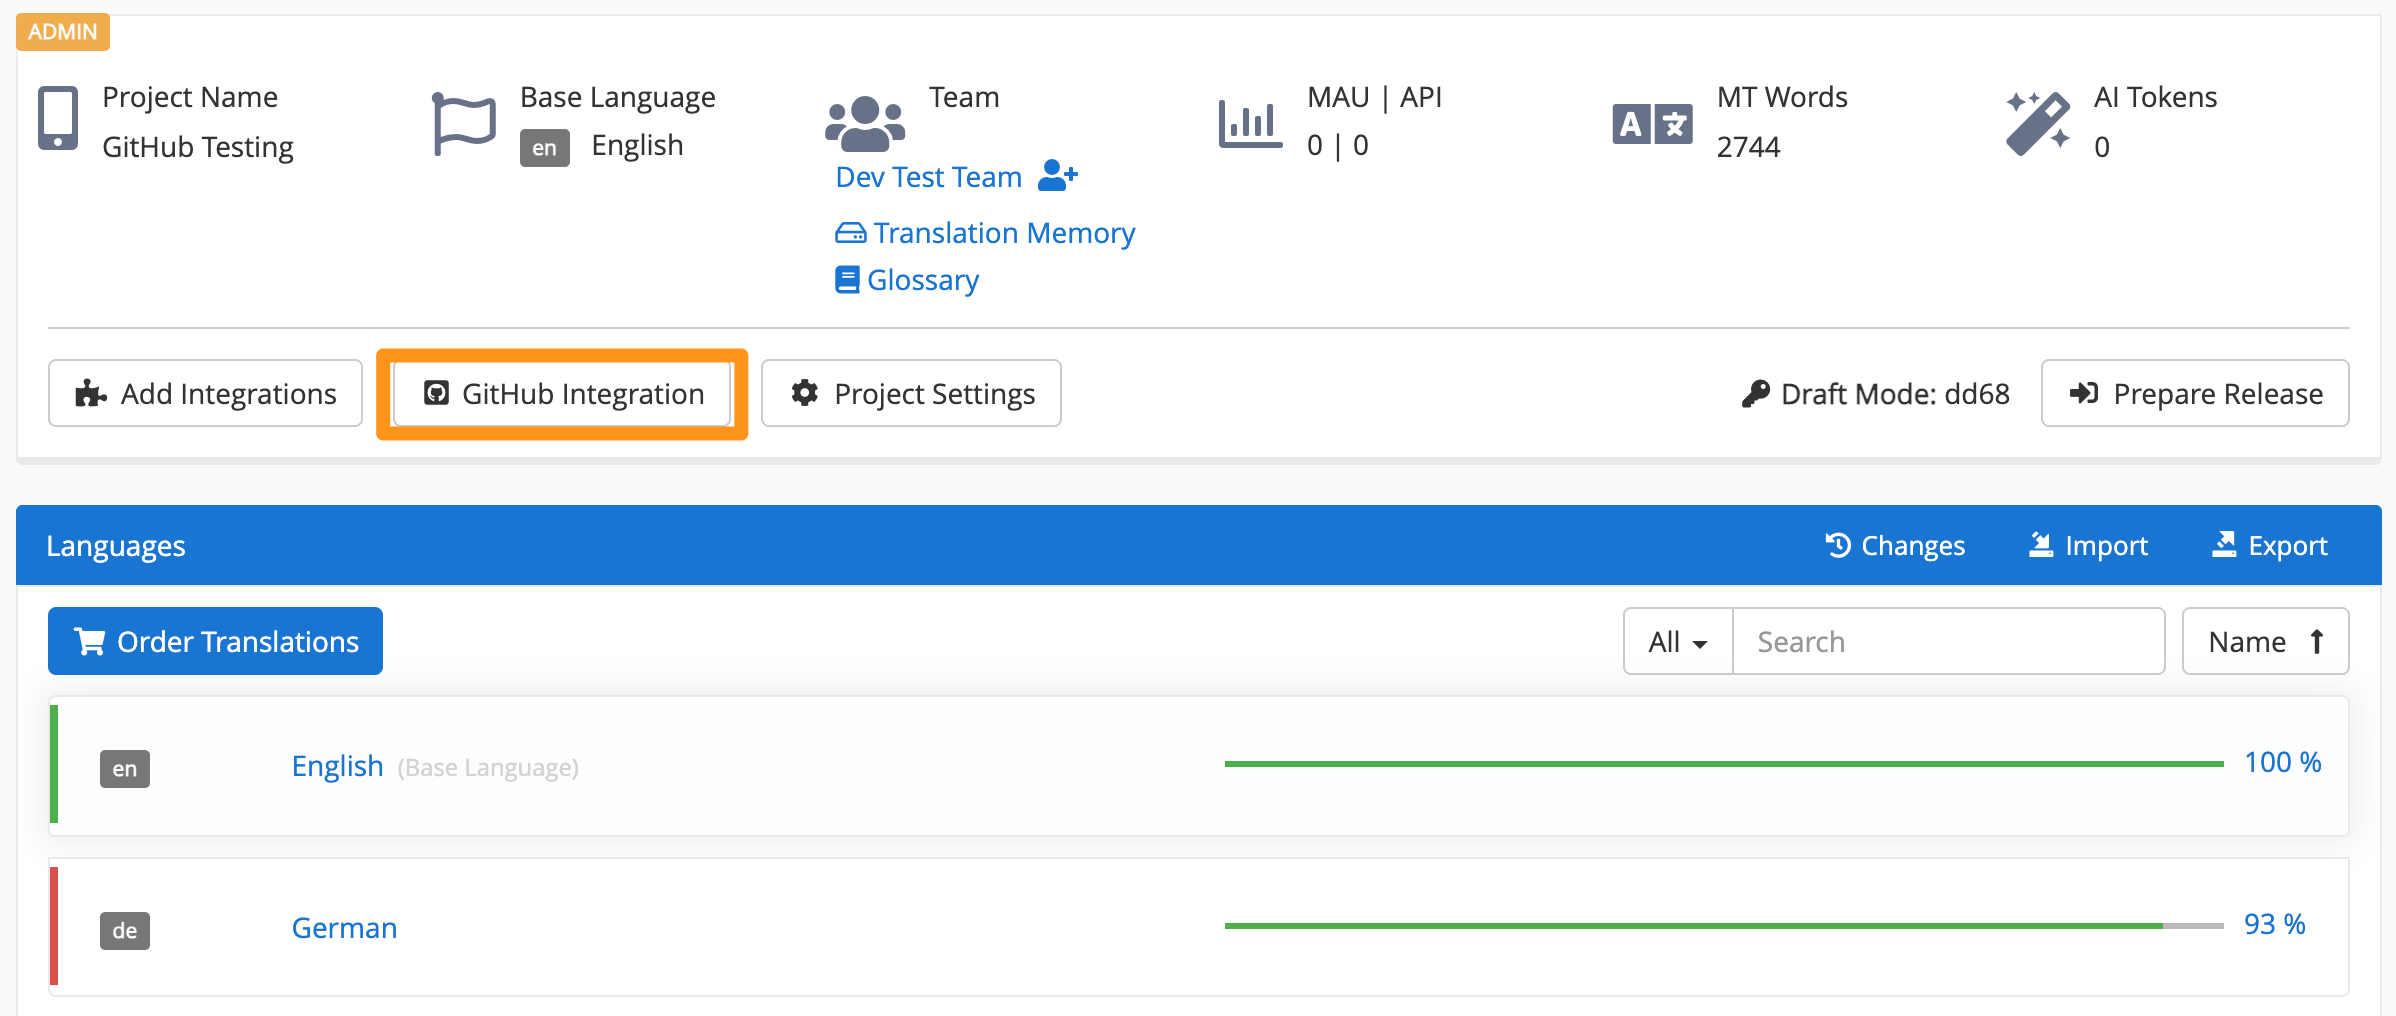
Task: Click the Base Language flag icon
Action: click(464, 124)
